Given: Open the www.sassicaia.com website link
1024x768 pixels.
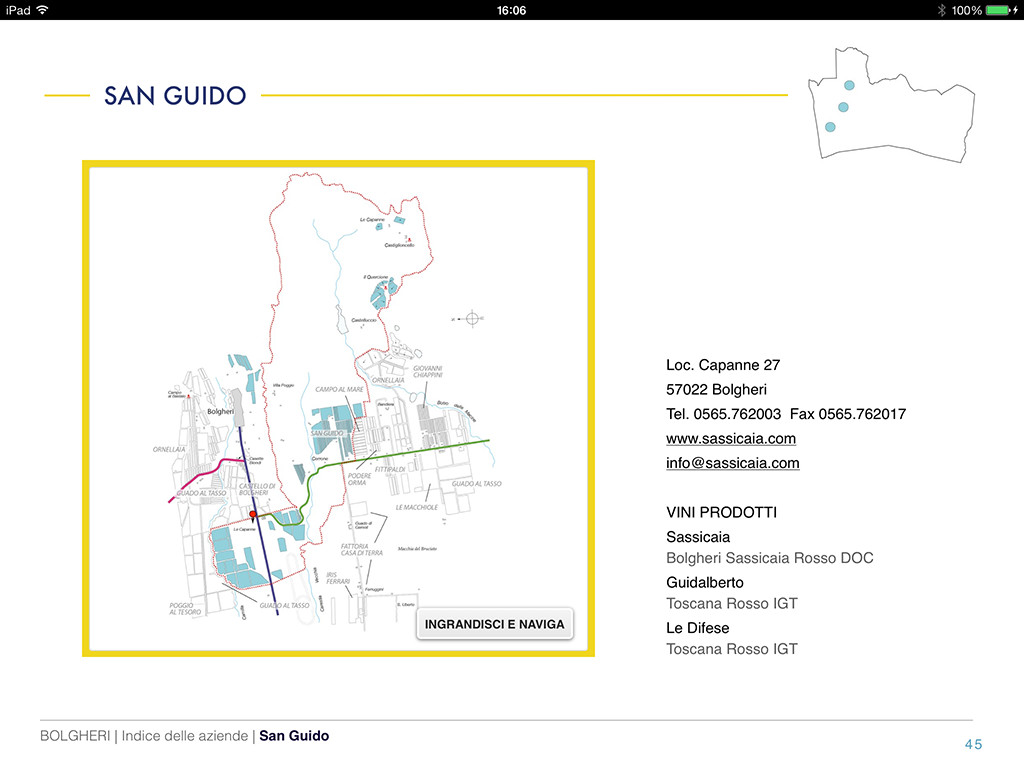Looking at the screenshot, I should pyautogui.click(x=731, y=438).
